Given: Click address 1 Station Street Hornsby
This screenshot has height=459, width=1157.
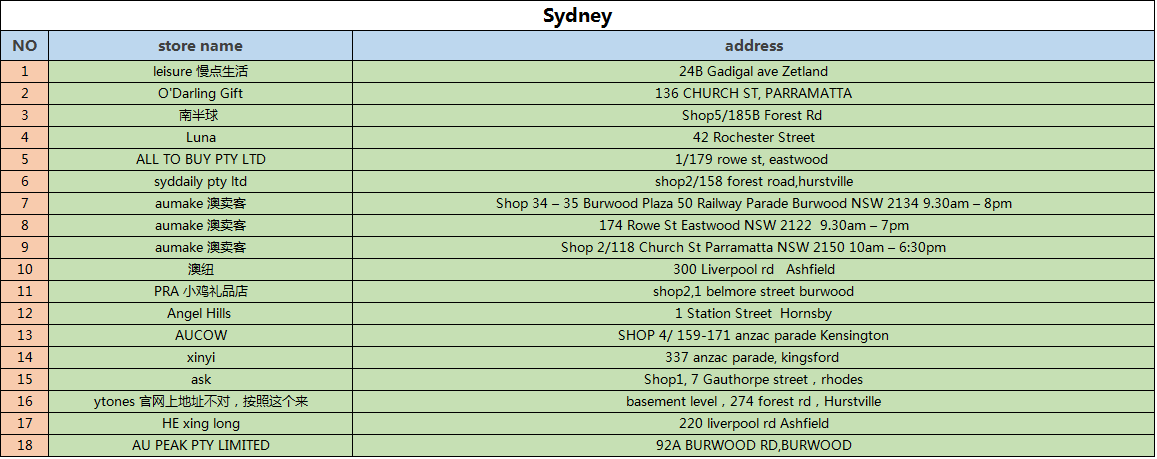Looking at the screenshot, I should [x=753, y=314].
